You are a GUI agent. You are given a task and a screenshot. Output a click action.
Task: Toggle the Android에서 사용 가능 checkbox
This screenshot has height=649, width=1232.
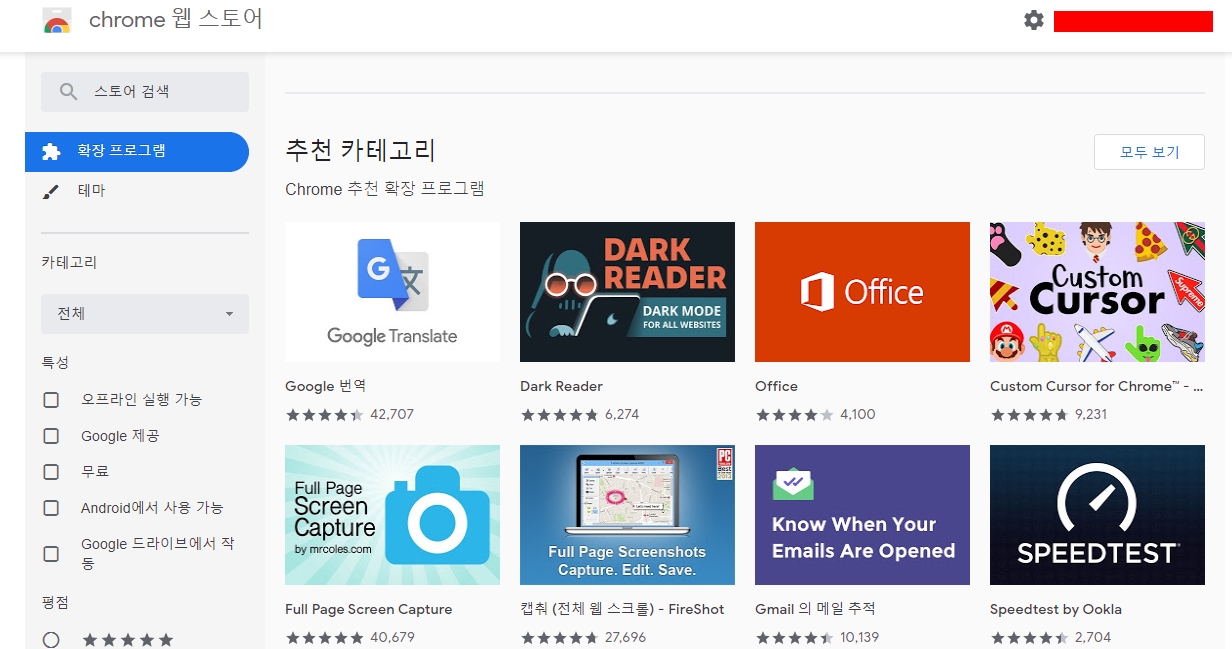coord(51,508)
